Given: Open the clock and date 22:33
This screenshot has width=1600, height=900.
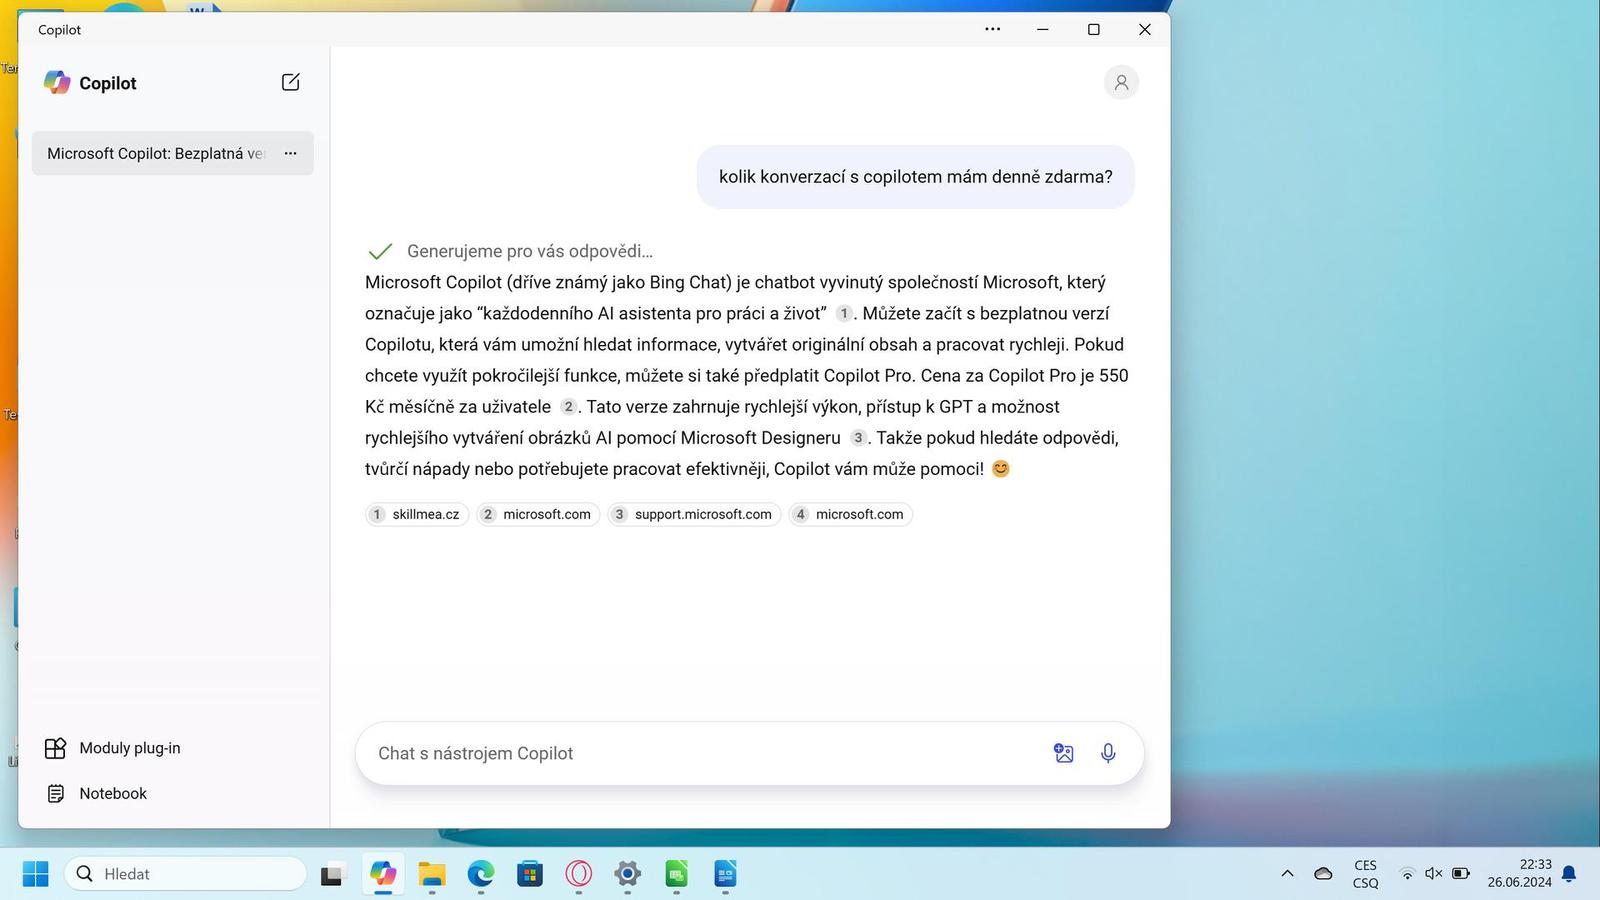Looking at the screenshot, I should pos(1519,874).
